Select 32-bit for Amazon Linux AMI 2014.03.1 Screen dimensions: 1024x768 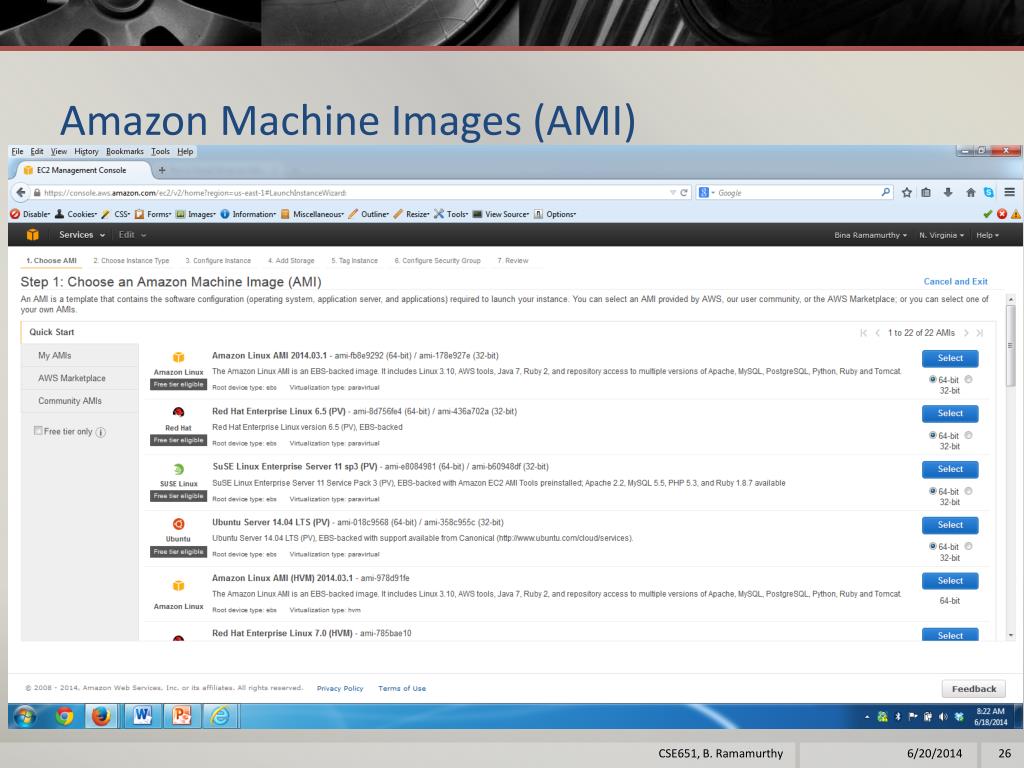tap(968, 379)
